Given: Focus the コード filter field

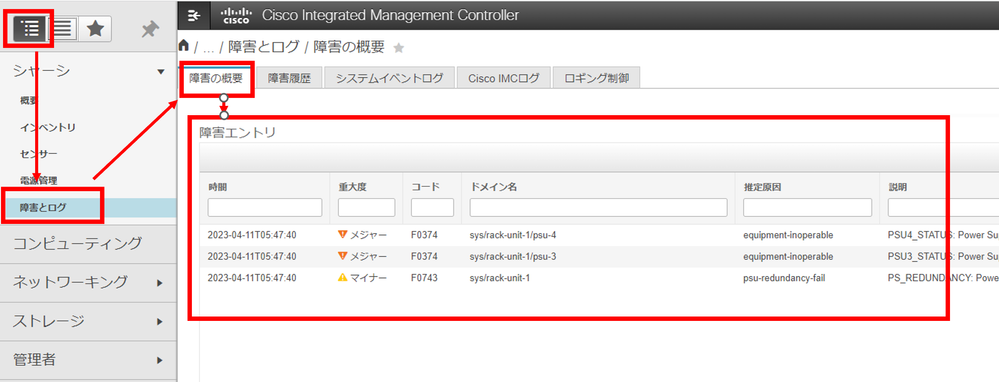Looking at the screenshot, I should (432, 208).
